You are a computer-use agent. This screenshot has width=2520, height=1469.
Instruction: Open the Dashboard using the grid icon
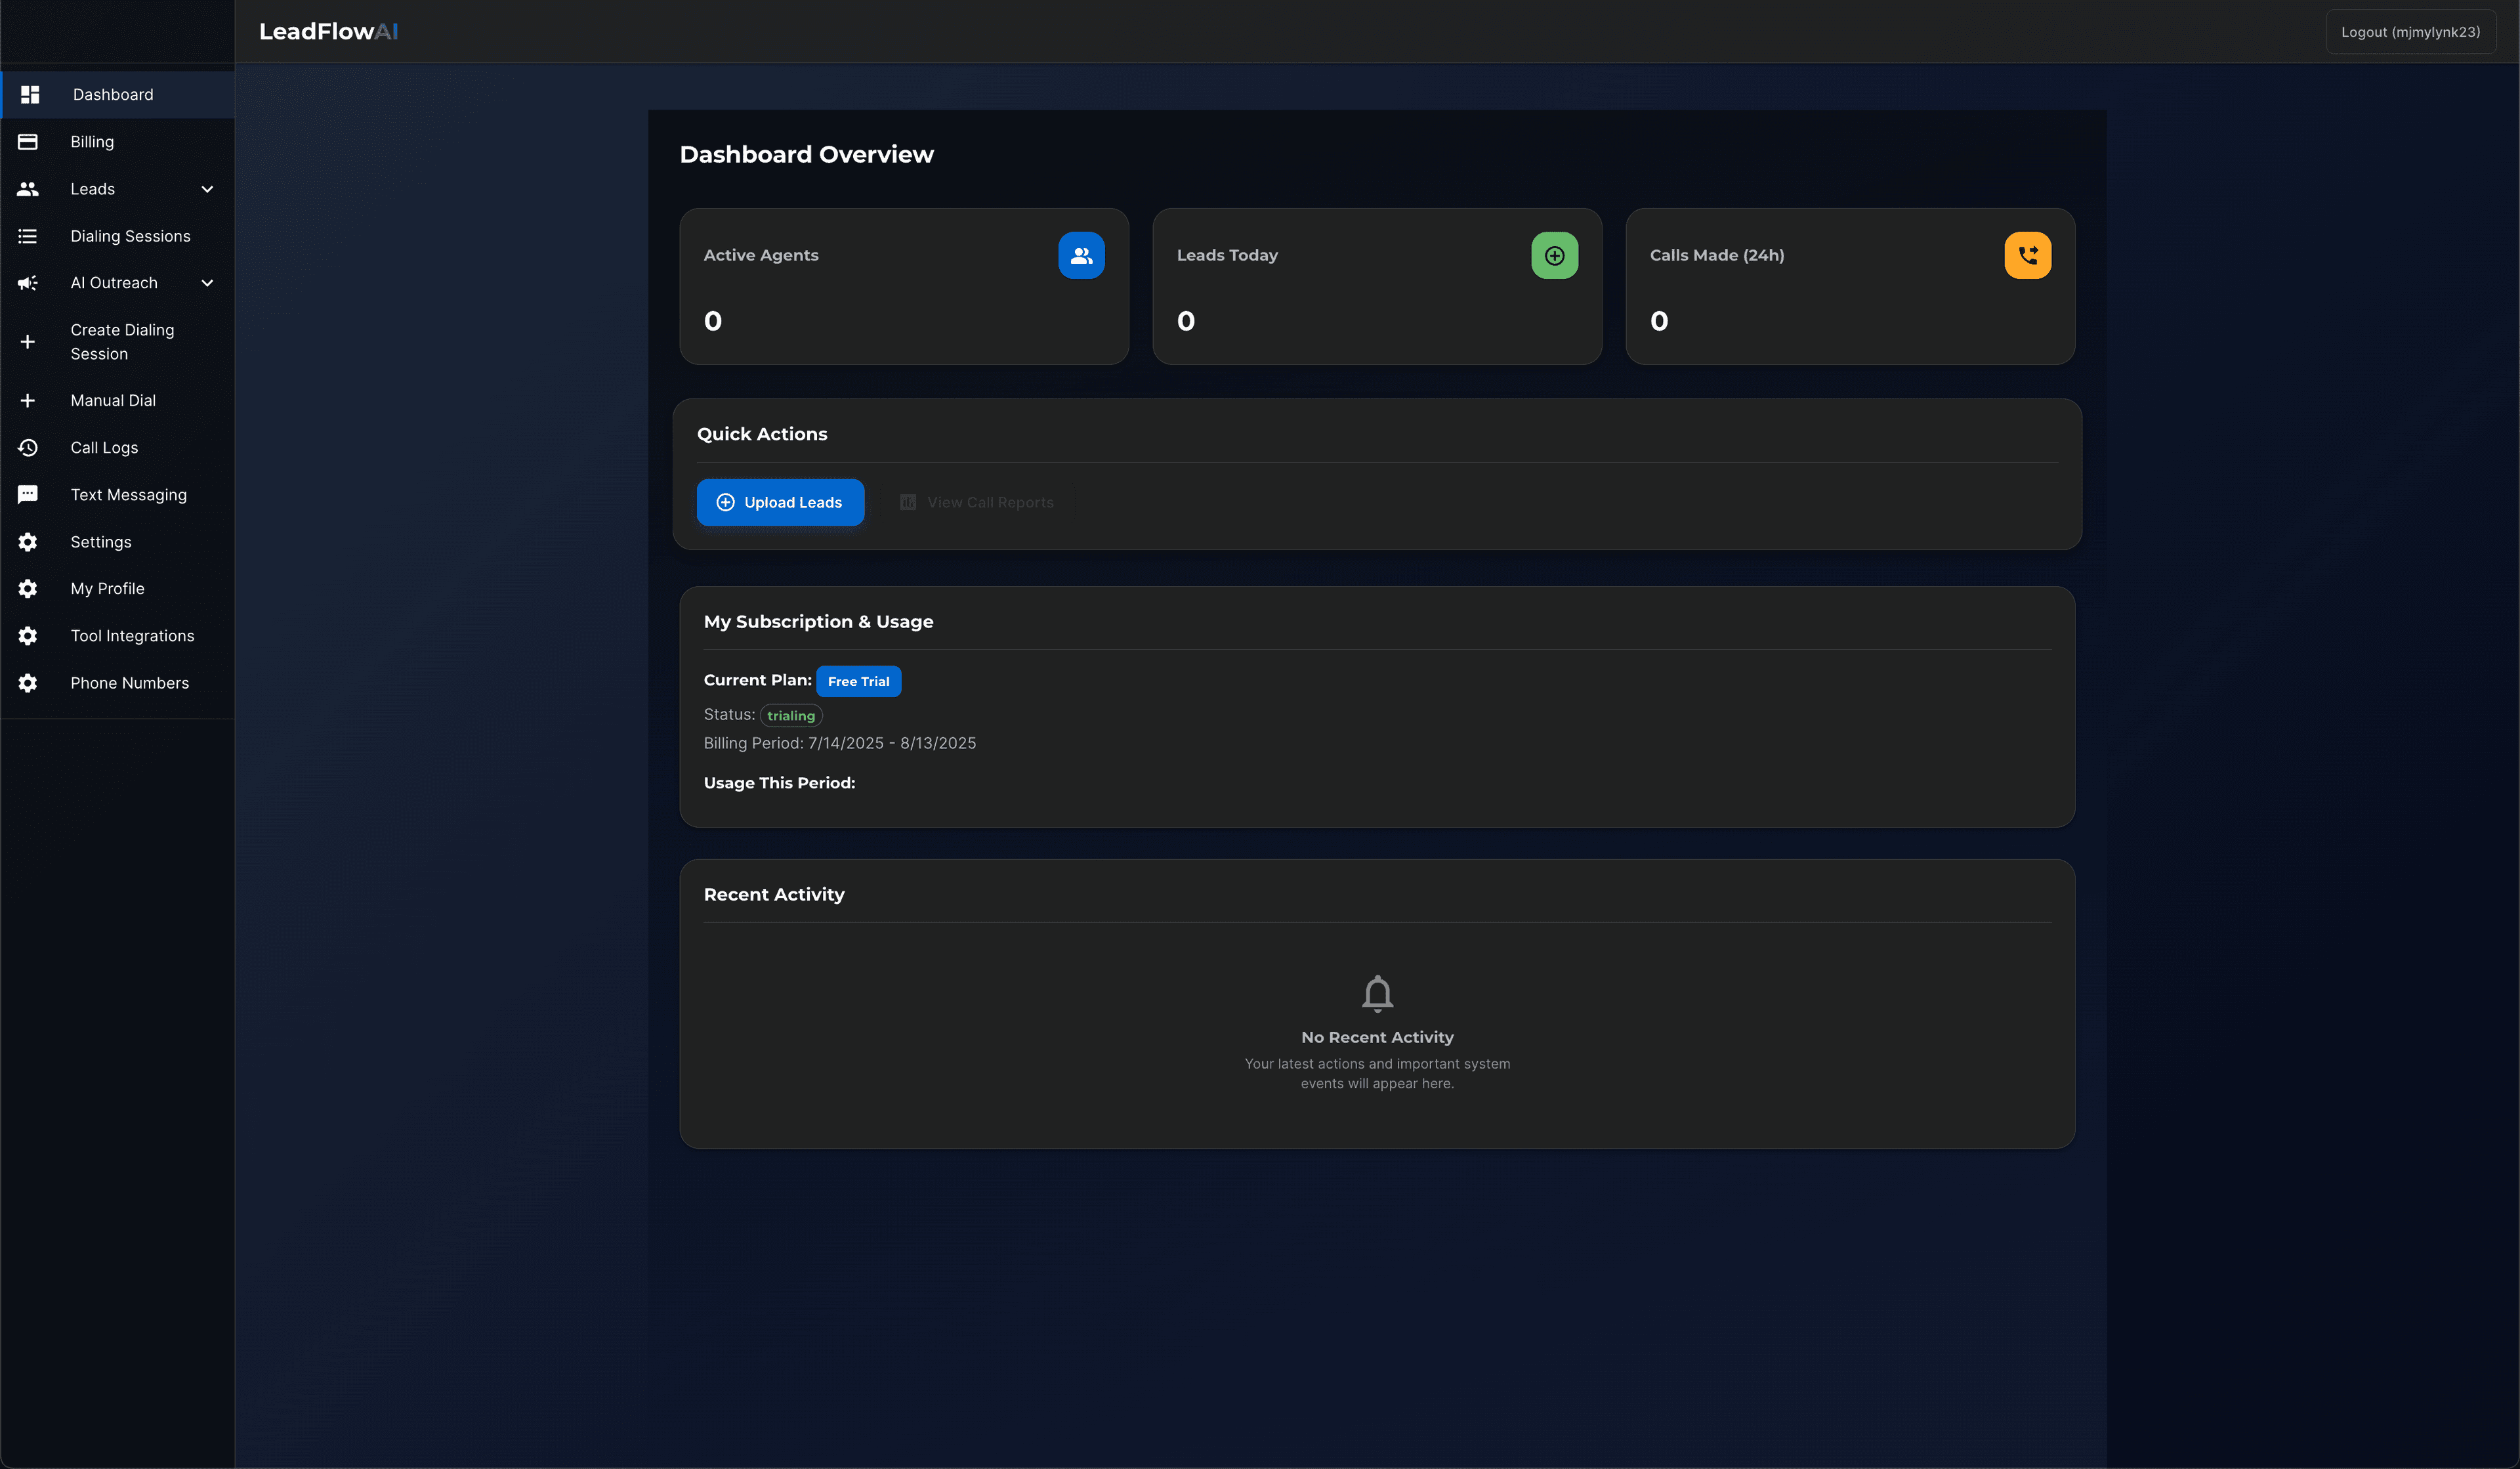pyautogui.click(x=29, y=94)
